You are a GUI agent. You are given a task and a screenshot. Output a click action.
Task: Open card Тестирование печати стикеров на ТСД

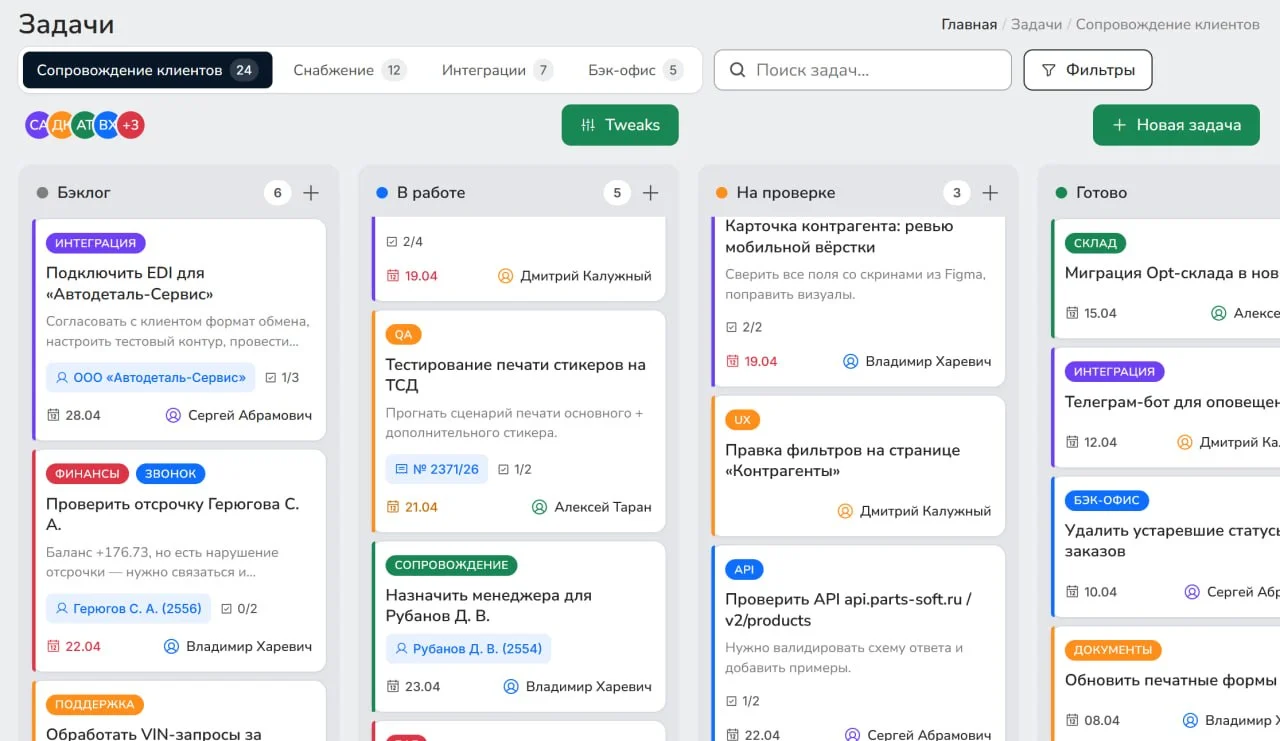(x=518, y=421)
